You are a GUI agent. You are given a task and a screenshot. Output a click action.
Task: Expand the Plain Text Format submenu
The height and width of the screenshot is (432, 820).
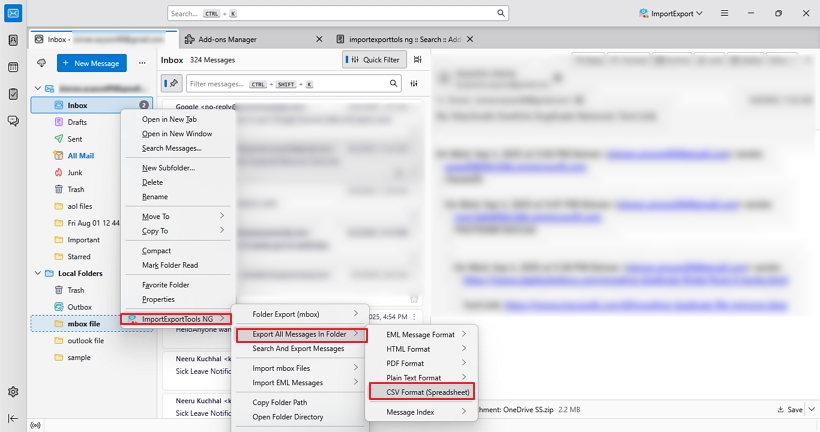pos(422,377)
